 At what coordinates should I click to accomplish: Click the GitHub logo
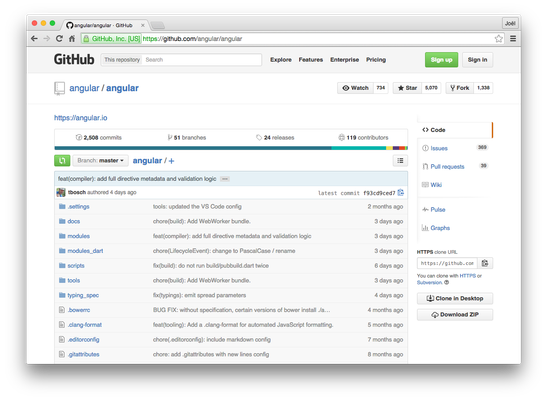(x=74, y=60)
